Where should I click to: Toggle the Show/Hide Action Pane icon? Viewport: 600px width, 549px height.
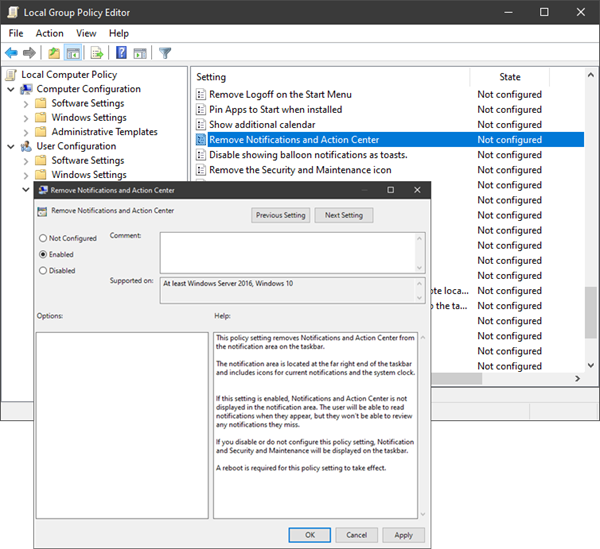140,53
